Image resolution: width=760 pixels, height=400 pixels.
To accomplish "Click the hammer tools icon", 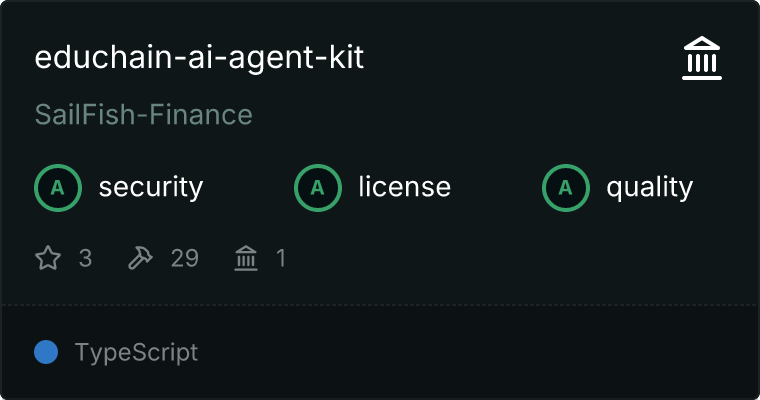I will [x=140, y=259].
